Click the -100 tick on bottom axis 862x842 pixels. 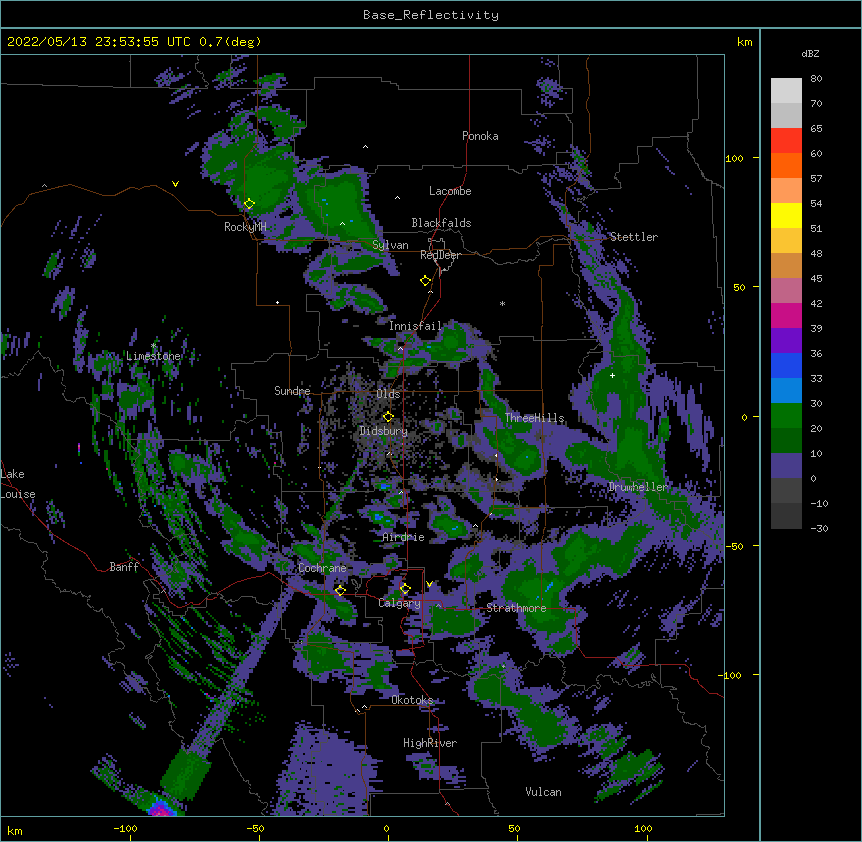click(125, 828)
